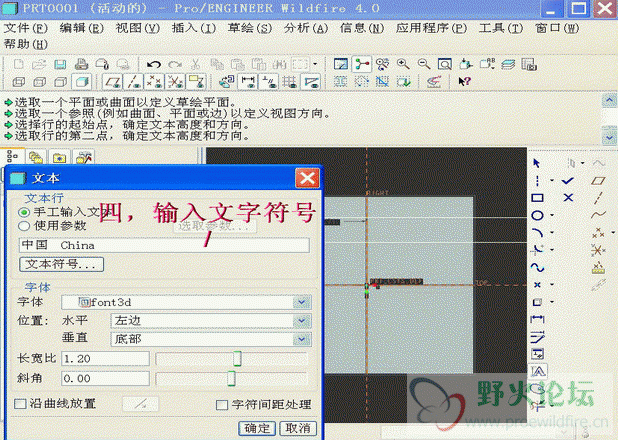Open the 编辑(E) menu
This screenshot has height=440, width=618.
coord(82,28)
